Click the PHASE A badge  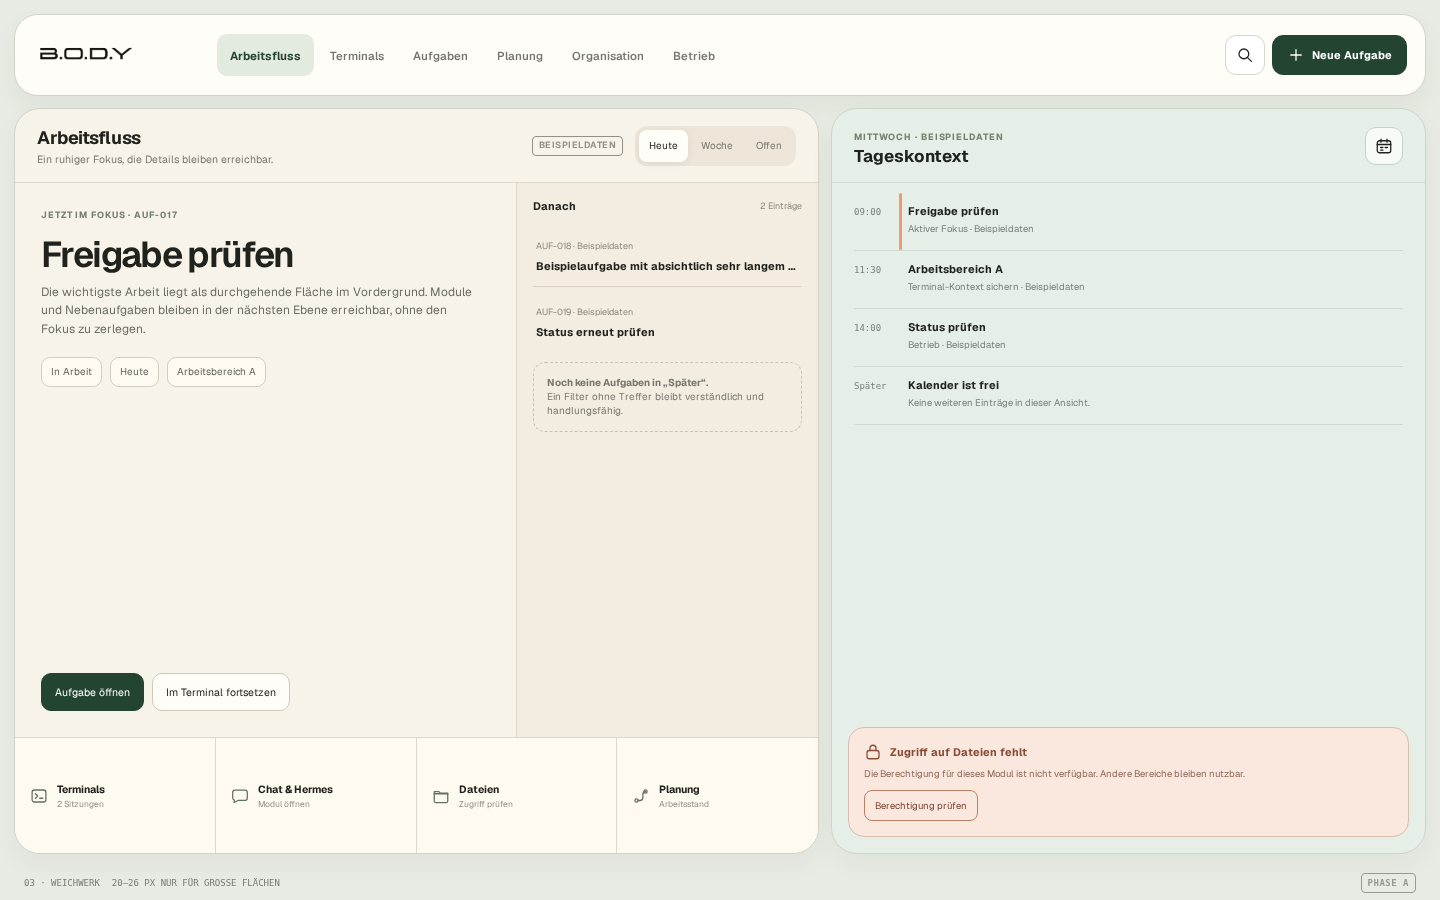pos(1388,883)
